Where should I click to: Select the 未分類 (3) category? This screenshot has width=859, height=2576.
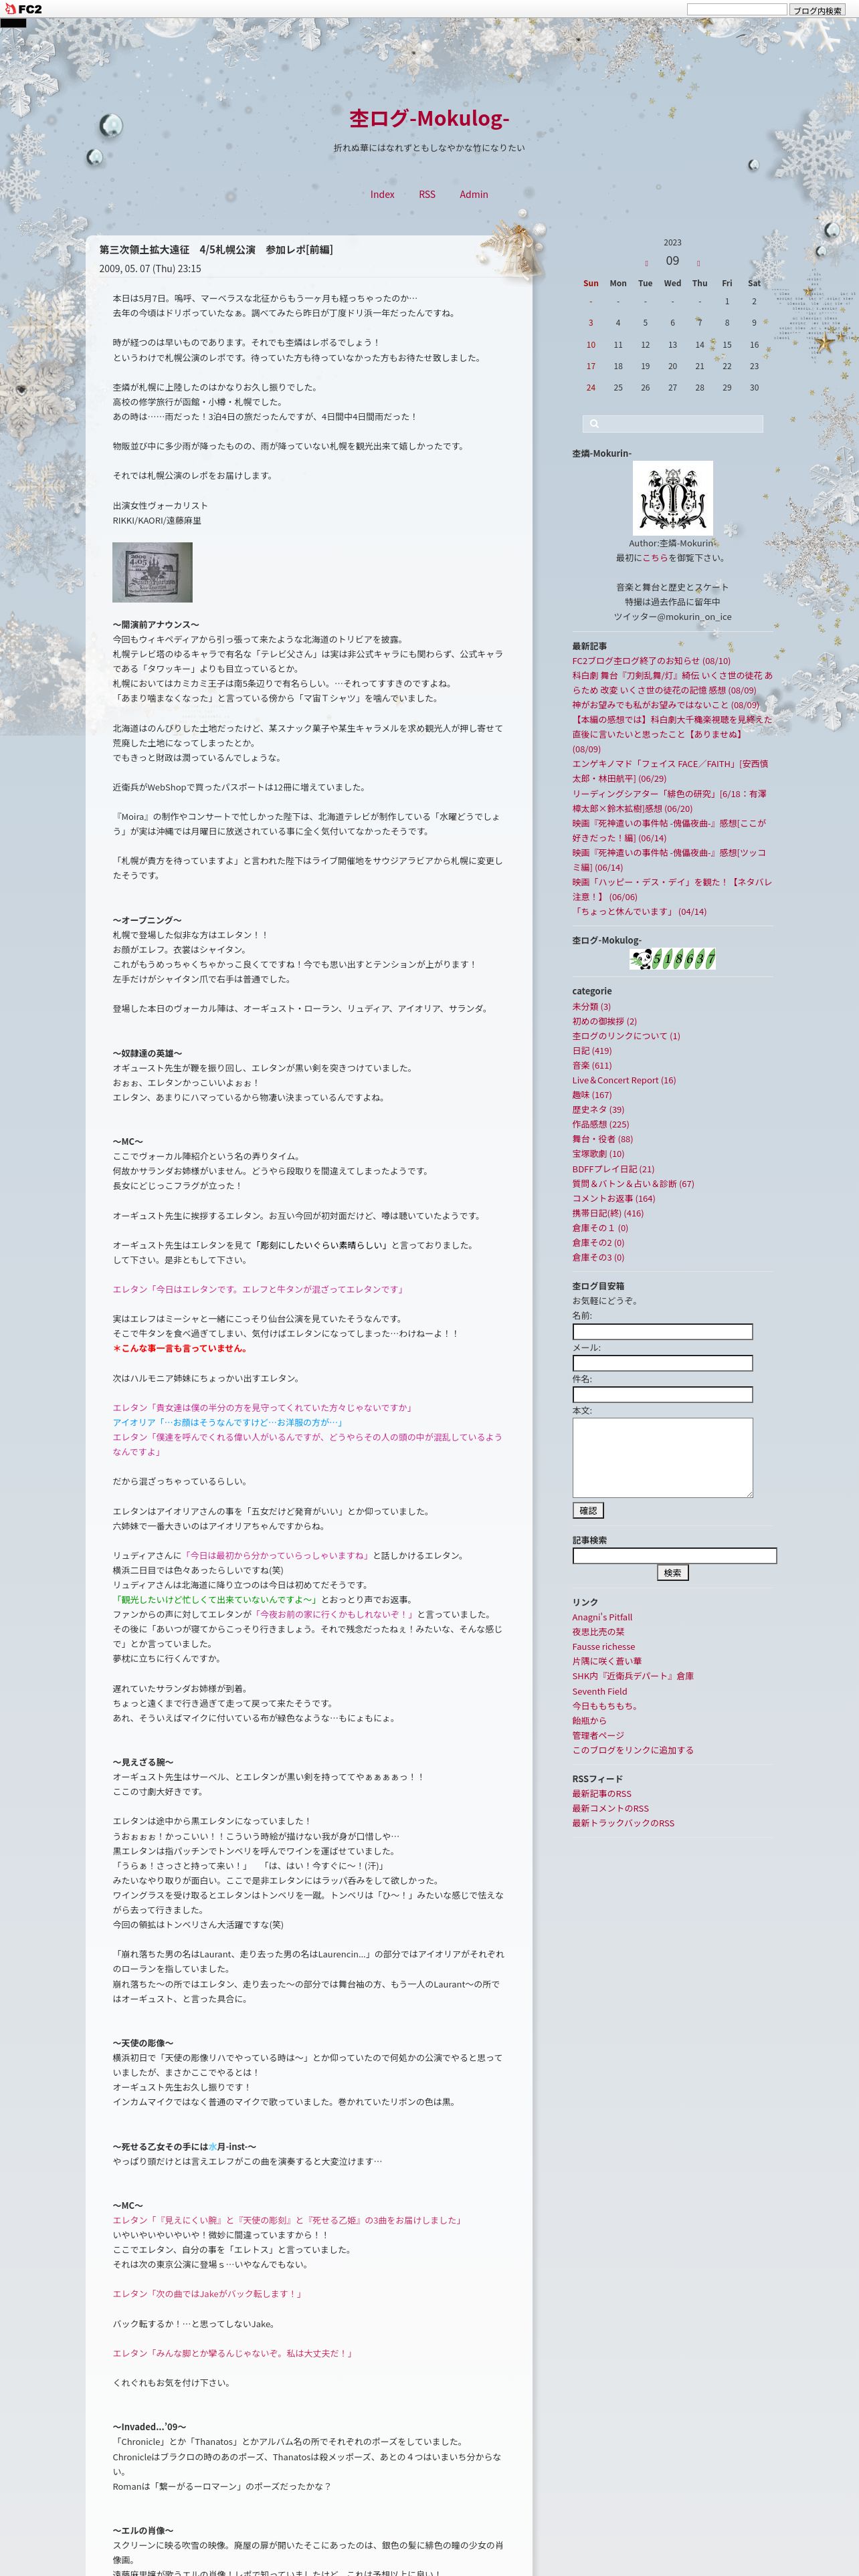coord(591,1006)
